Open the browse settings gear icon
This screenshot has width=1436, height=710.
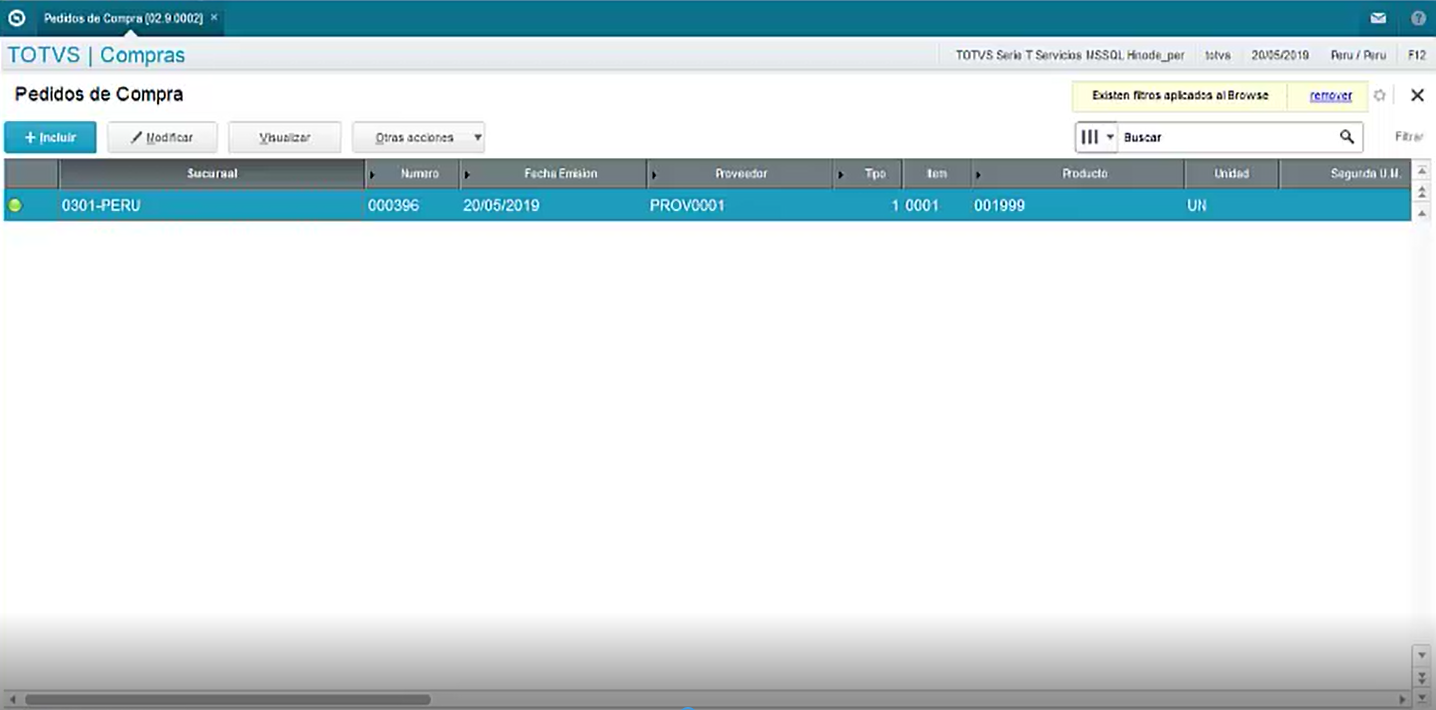pyautogui.click(x=1379, y=95)
